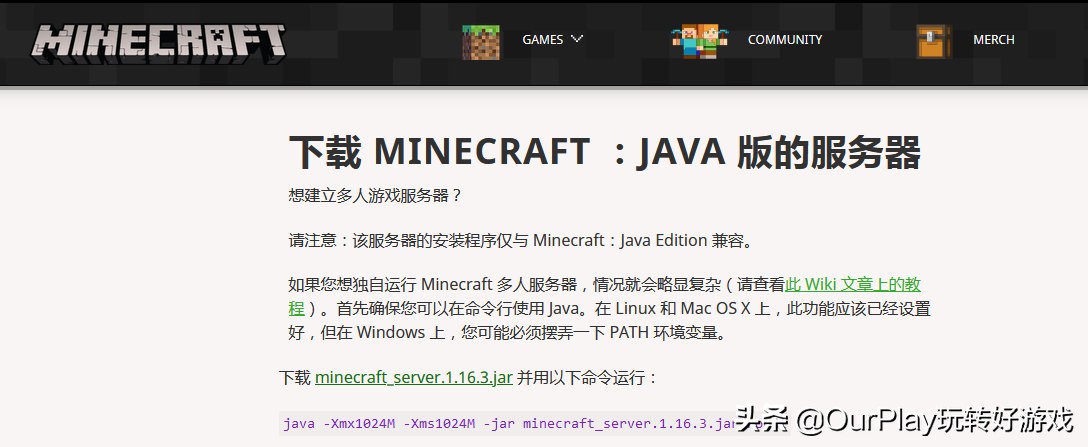Expand the GAMES dropdown chevron
1088x447 pixels.
click(577, 39)
